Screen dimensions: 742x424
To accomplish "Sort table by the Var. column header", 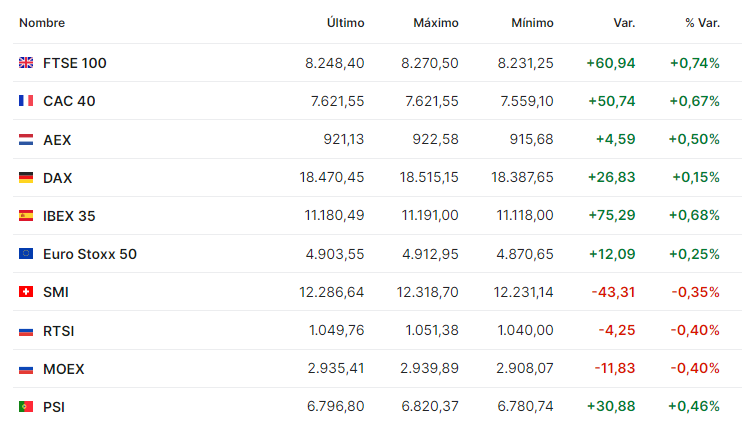I will (624, 23).
